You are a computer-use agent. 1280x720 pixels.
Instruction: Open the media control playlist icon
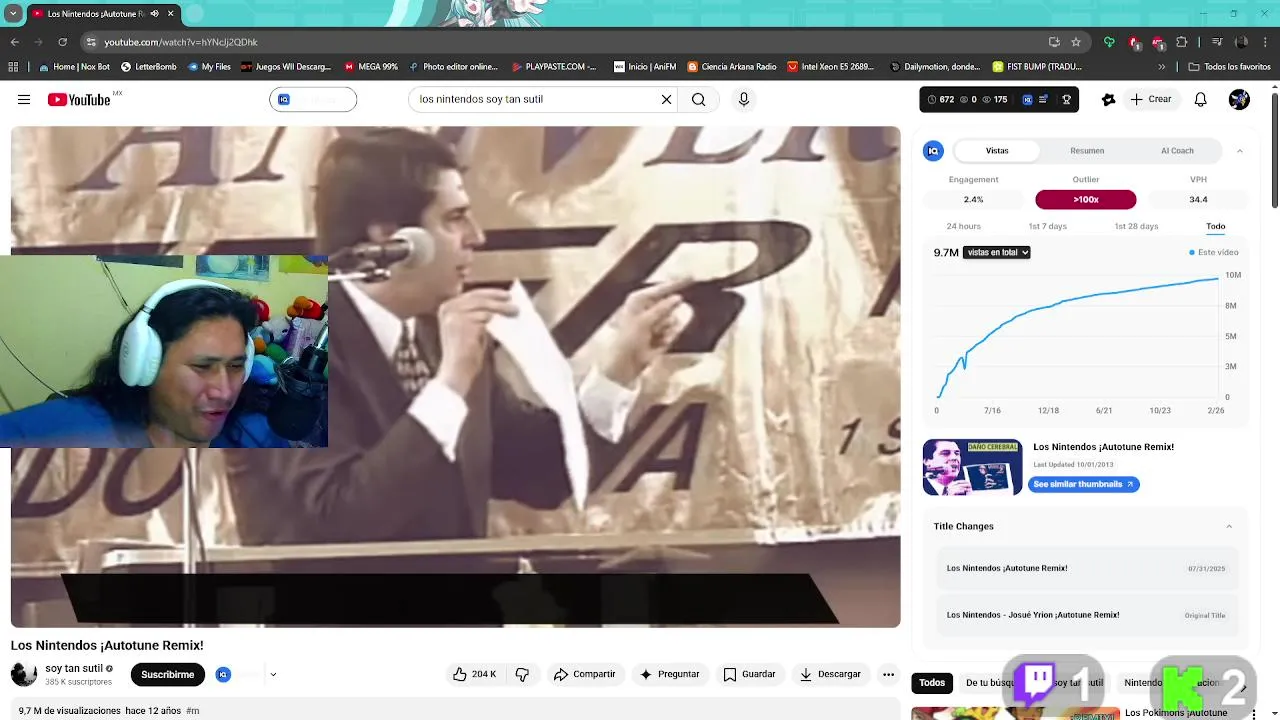[1217, 42]
